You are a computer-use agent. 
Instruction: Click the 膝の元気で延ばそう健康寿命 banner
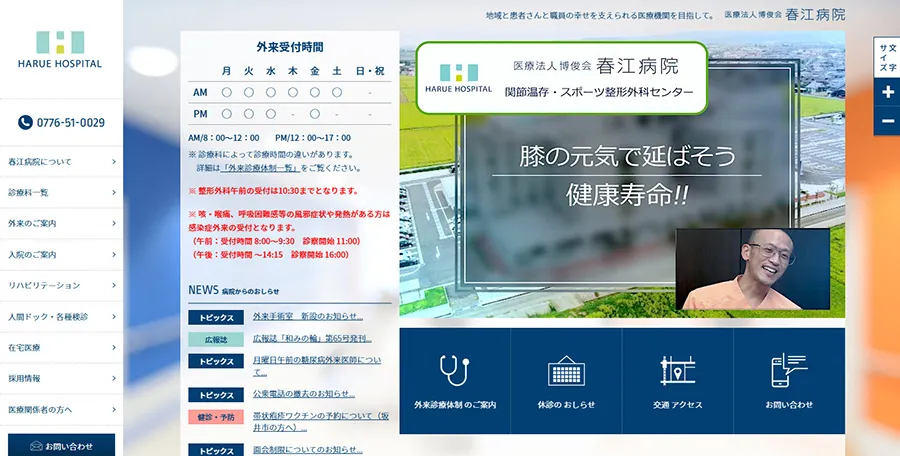coord(627,175)
